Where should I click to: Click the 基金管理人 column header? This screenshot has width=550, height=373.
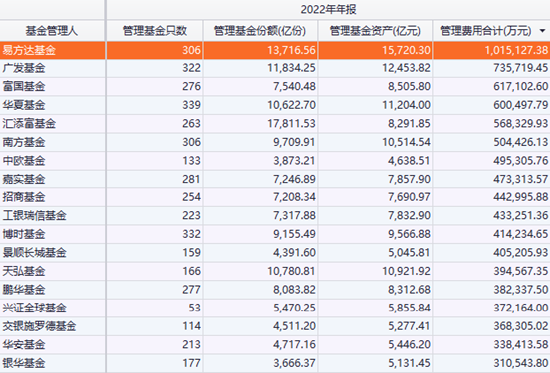coord(52,31)
